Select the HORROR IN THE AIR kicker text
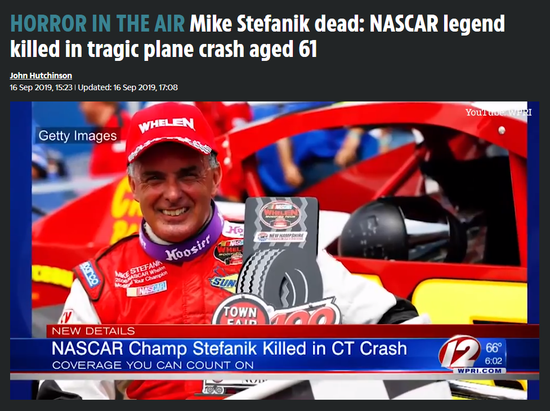 coord(98,23)
